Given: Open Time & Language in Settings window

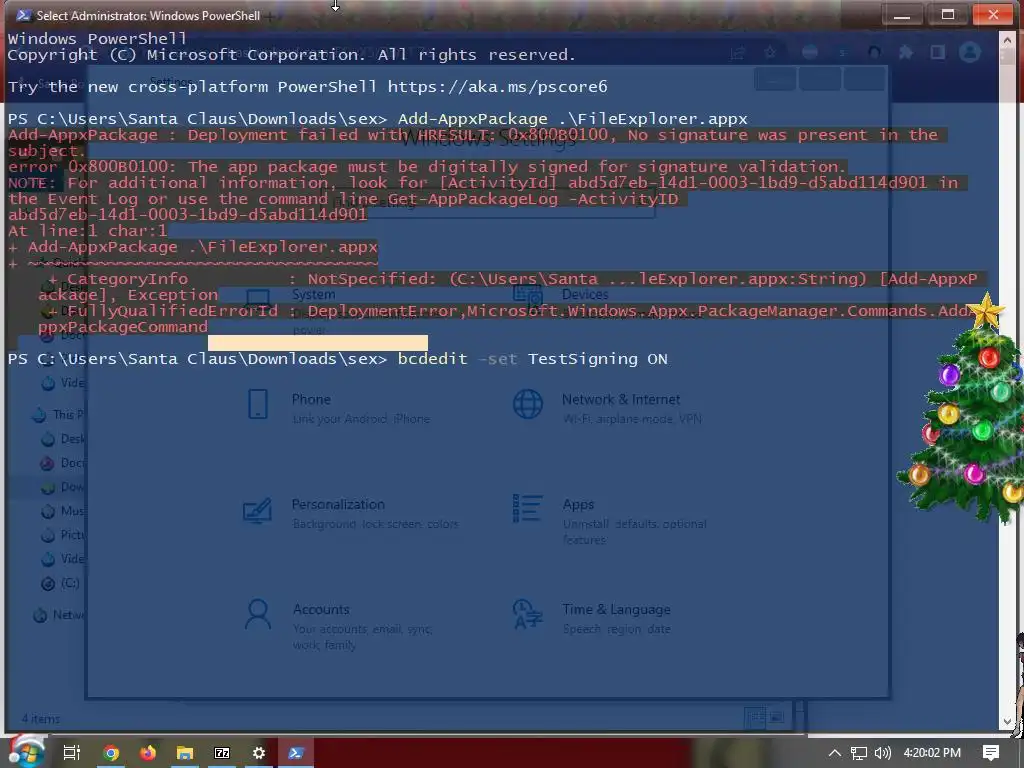Looking at the screenshot, I should 592,617.
